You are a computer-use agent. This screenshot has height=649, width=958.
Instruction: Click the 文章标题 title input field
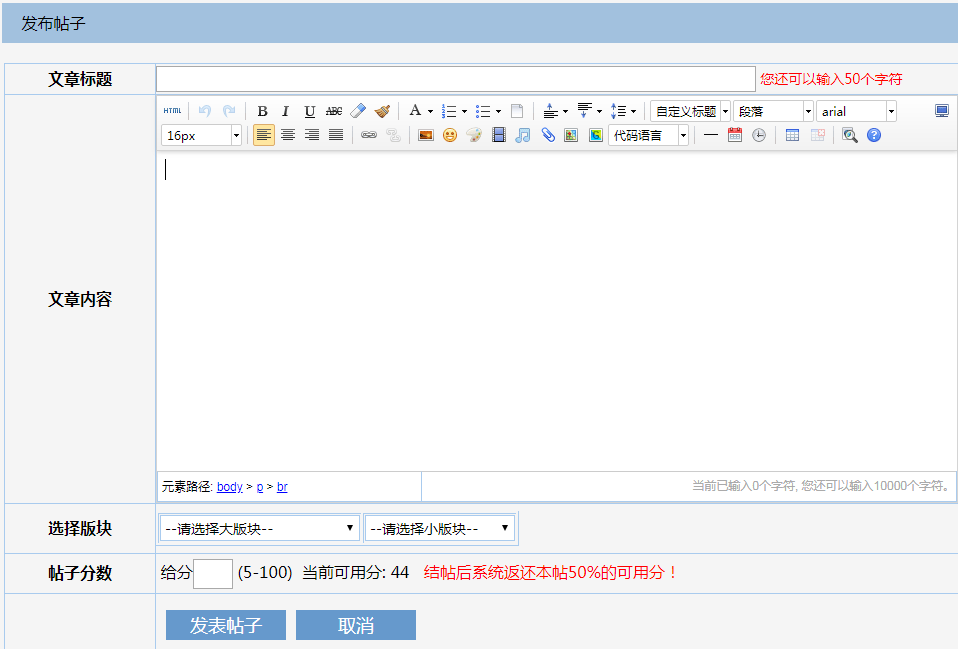coord(456,79)
